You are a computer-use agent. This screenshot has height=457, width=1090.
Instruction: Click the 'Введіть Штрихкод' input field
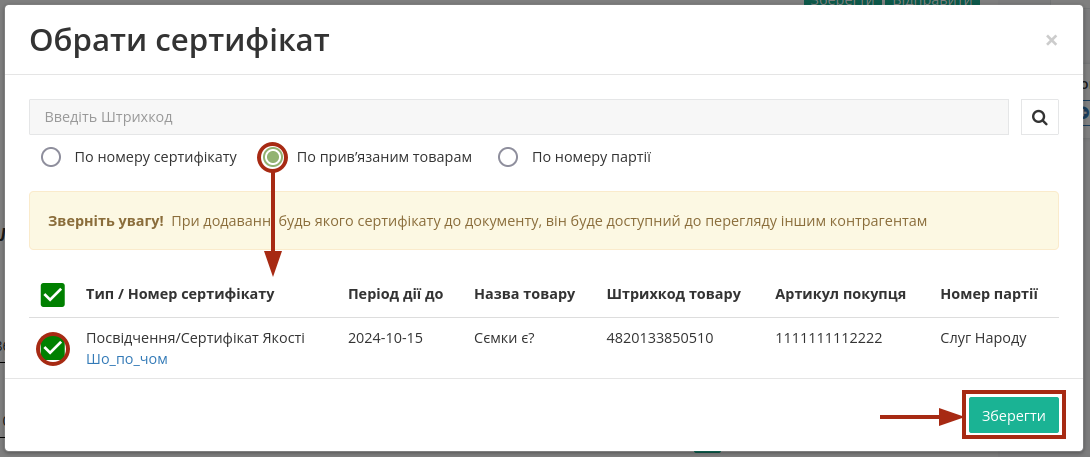pyautogui.click(x=519, y=117)
